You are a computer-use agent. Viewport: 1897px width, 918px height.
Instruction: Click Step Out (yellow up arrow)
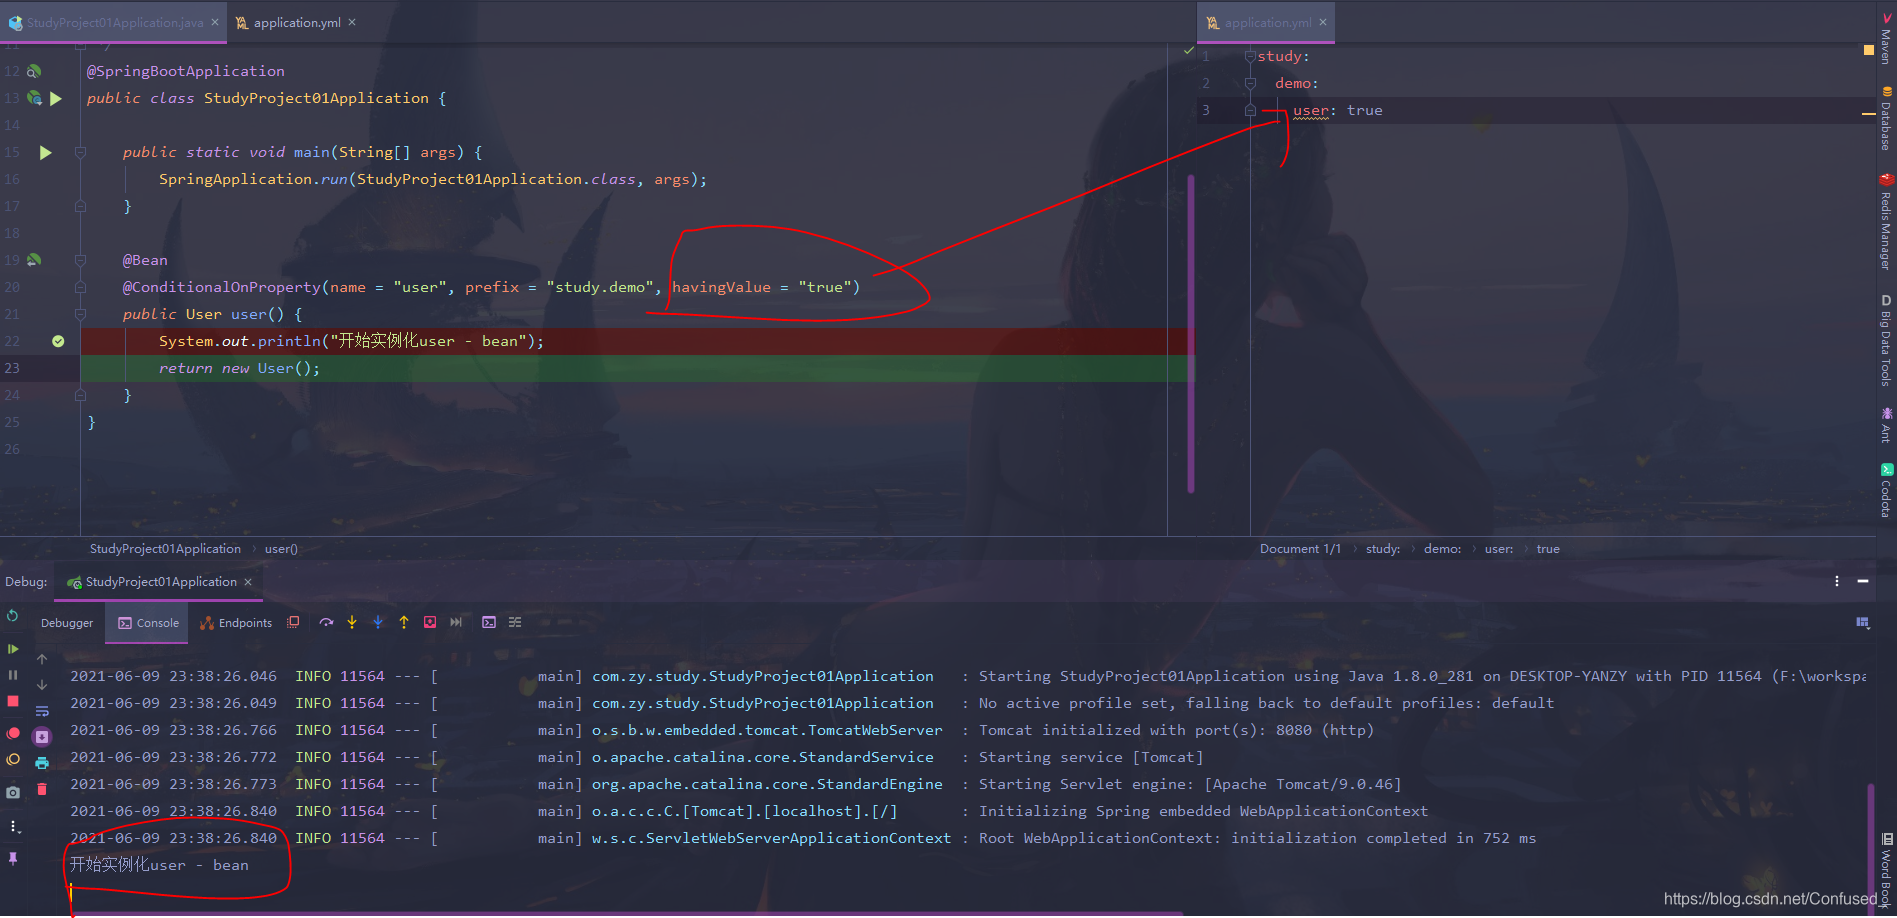[x=404, y=622]
